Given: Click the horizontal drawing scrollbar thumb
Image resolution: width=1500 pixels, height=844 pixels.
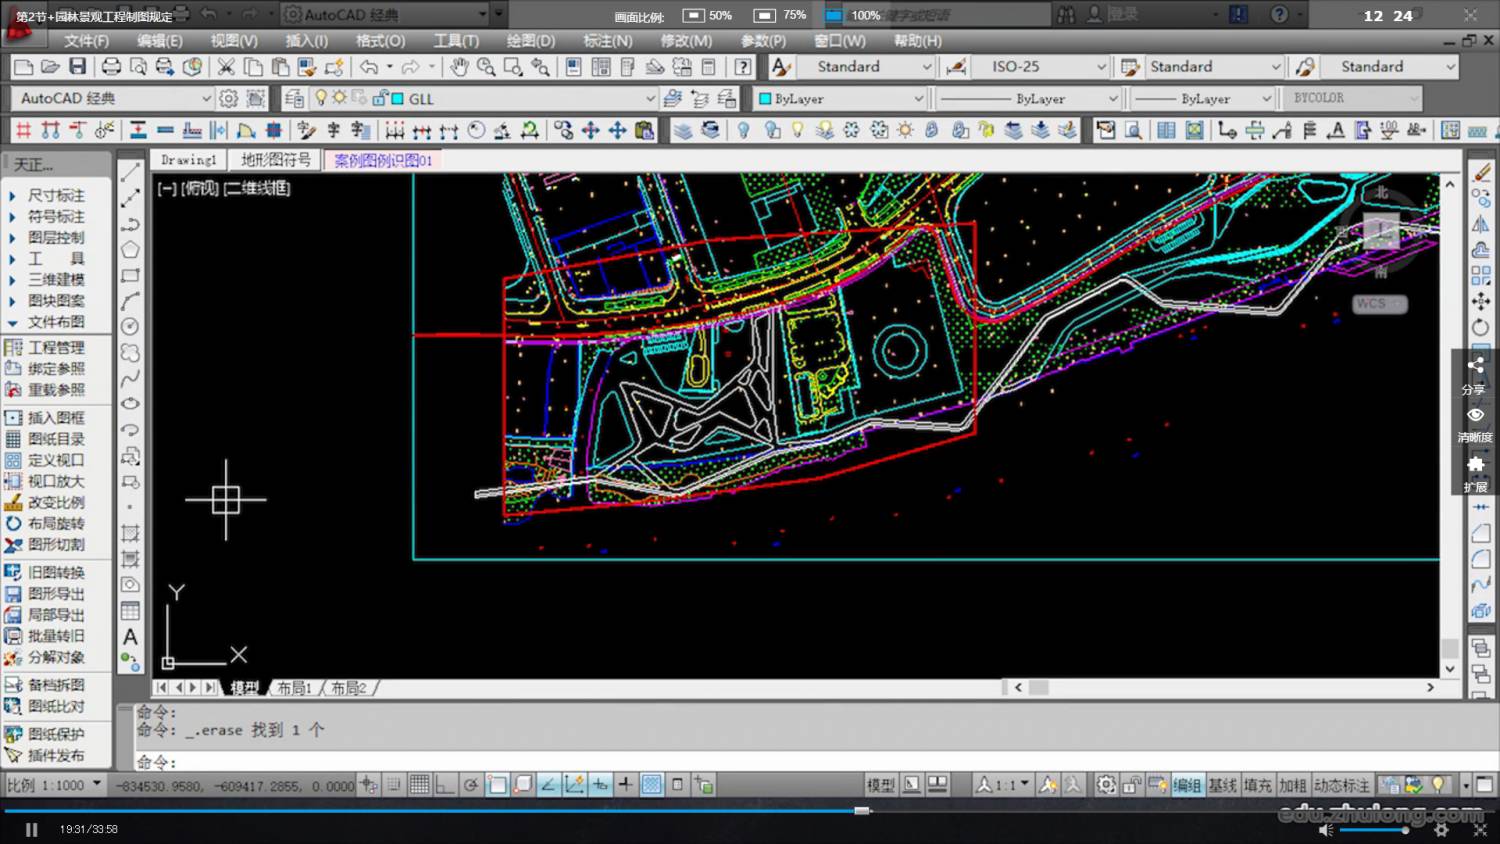Looking at the screenshot, I should pyautogui.click(x=1038, y=687).
